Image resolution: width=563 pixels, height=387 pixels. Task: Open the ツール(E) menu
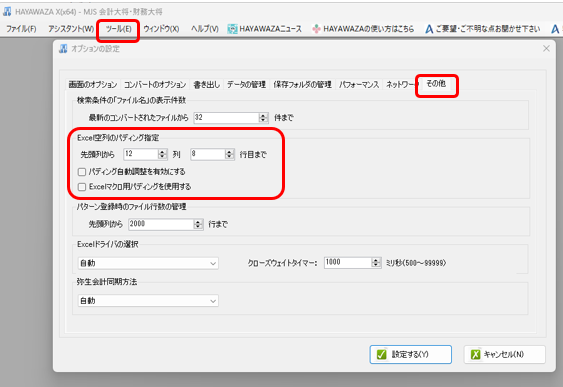click(x=118, y=29)
